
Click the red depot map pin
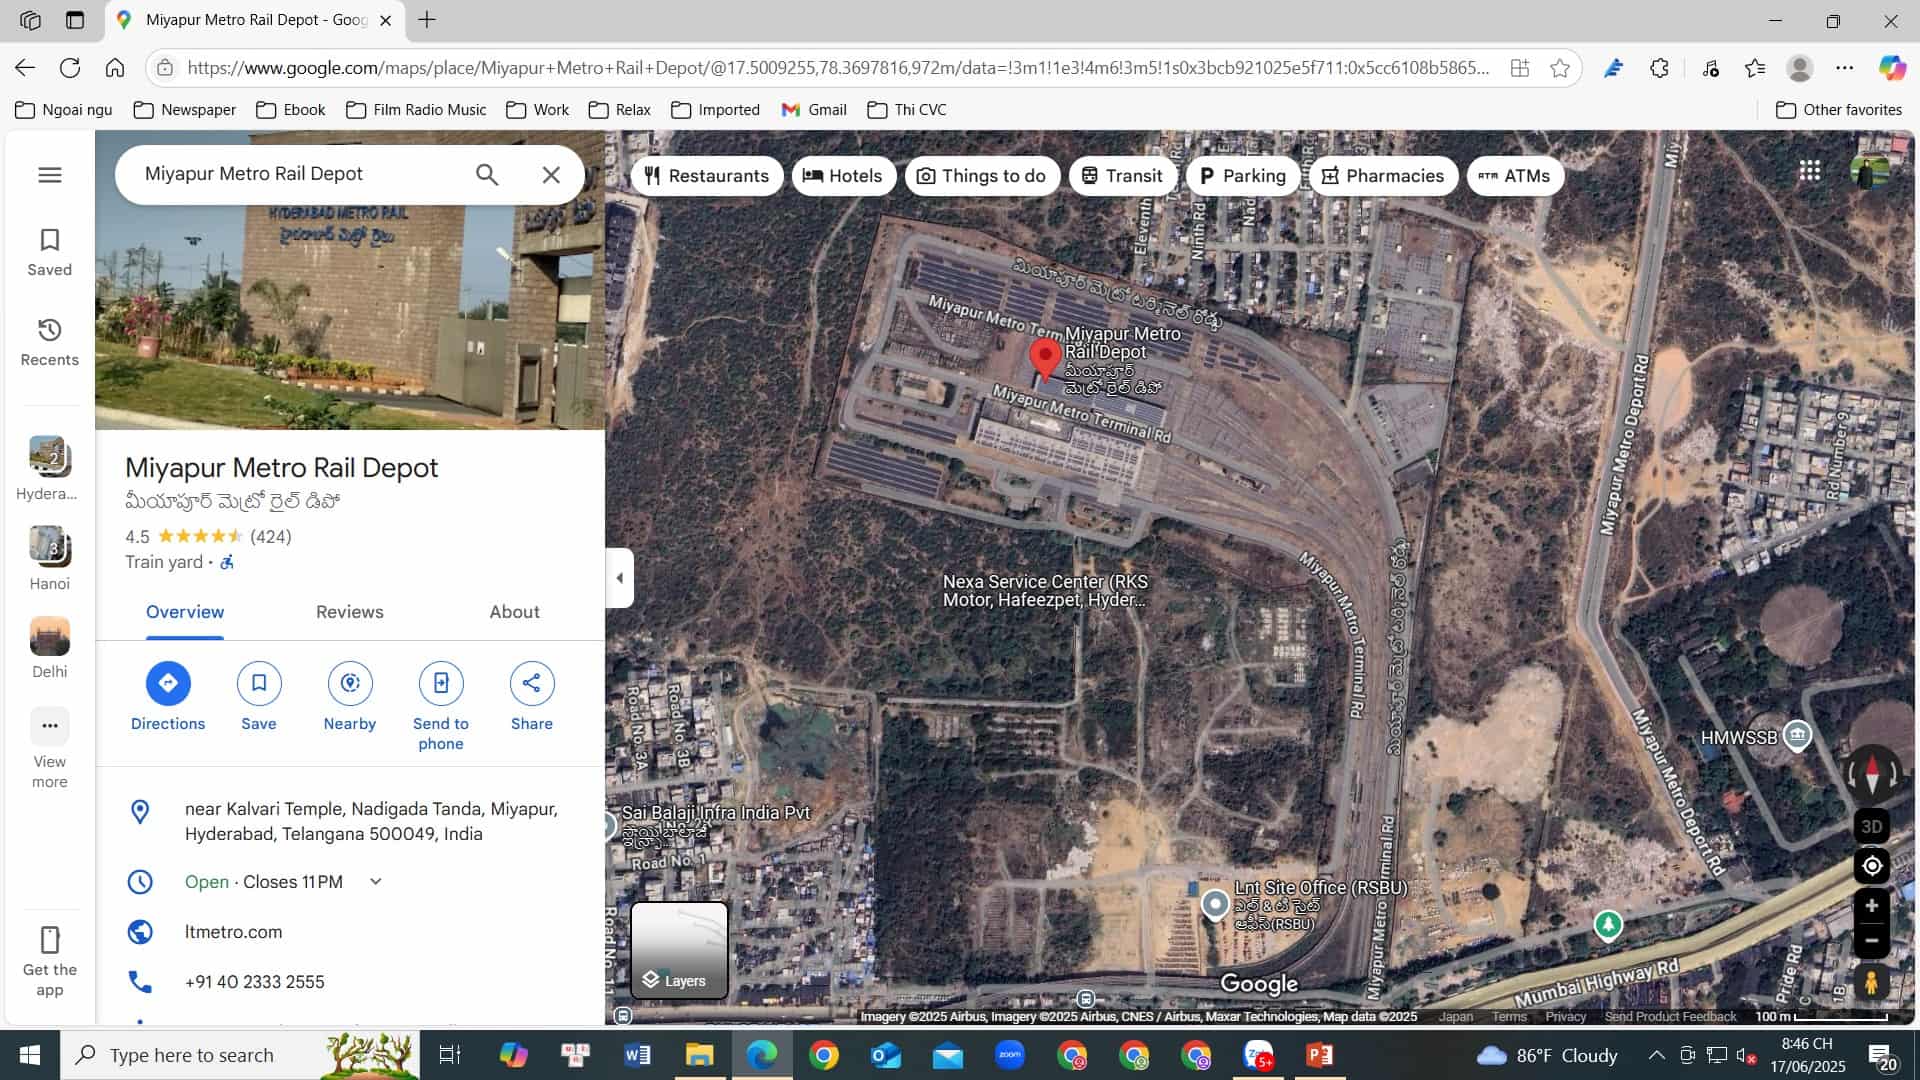coord(1045,360)
